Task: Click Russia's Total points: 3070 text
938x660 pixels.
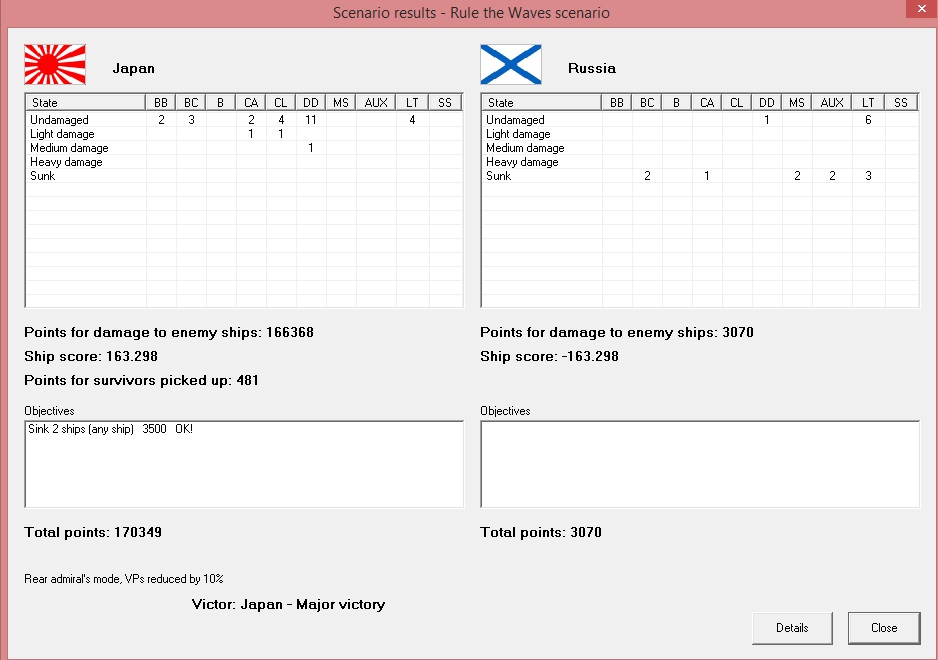Action: pyautogui.click(x=541, y=533)
